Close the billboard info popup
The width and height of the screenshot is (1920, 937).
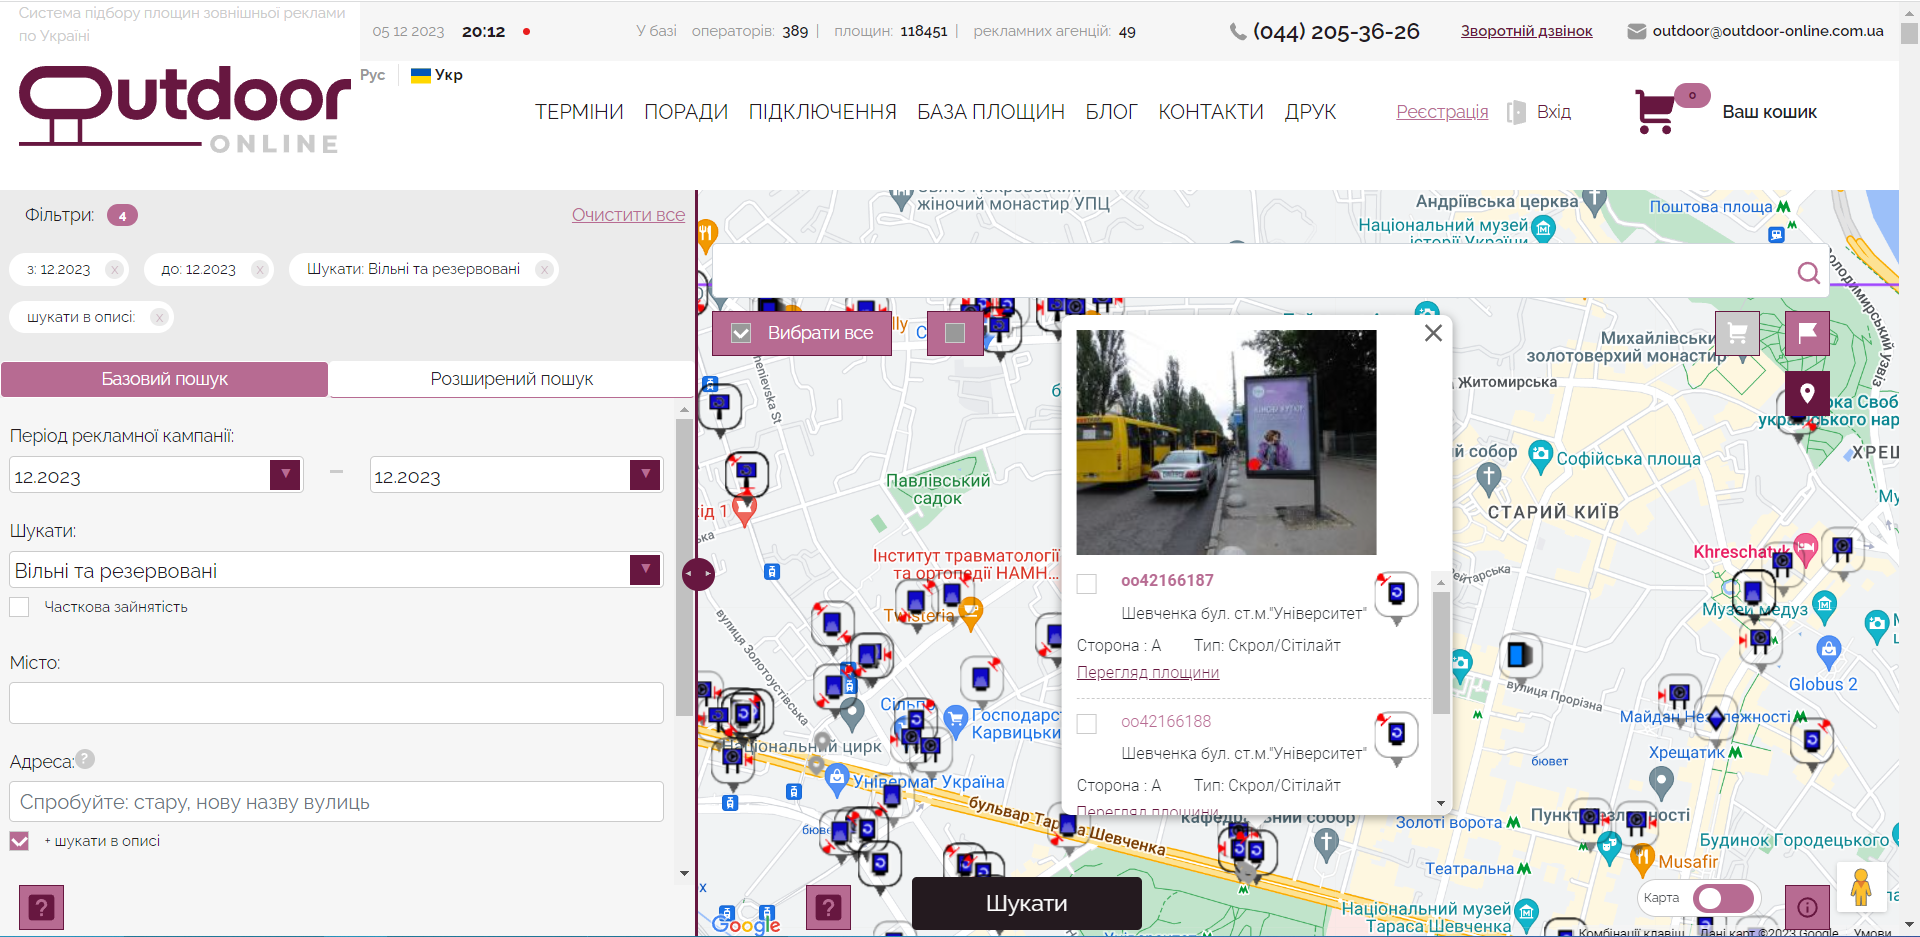[1433, 333]
